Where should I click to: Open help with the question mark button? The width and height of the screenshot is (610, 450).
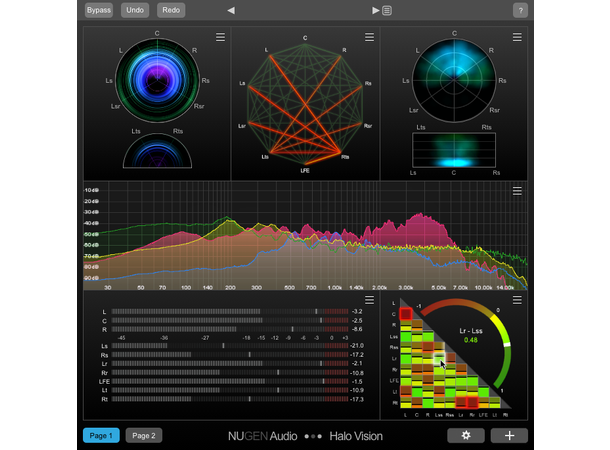point(521,11)
